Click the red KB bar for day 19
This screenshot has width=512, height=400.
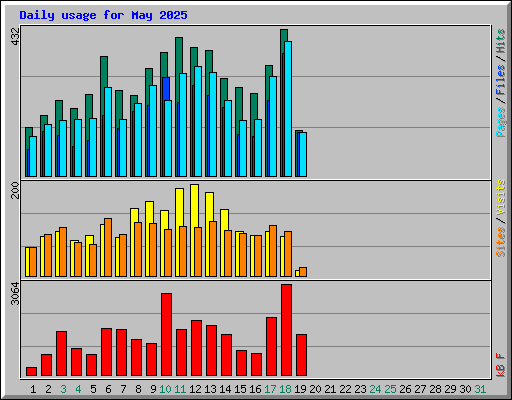point(301,355)
